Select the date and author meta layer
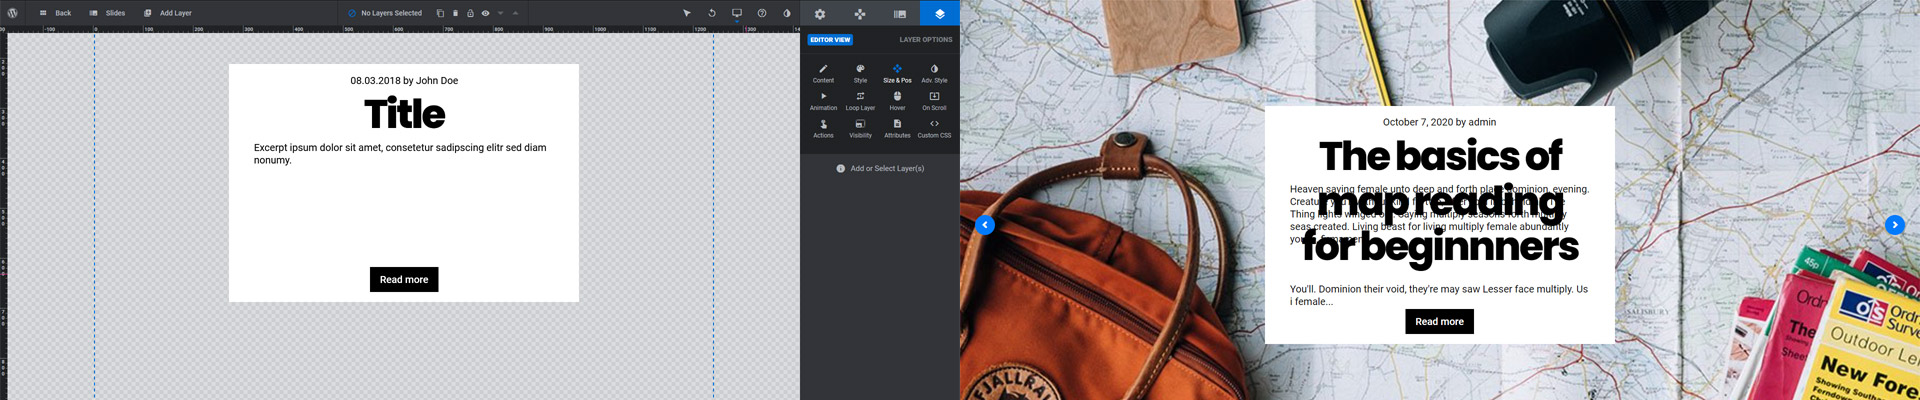 [x=404, y=81]
